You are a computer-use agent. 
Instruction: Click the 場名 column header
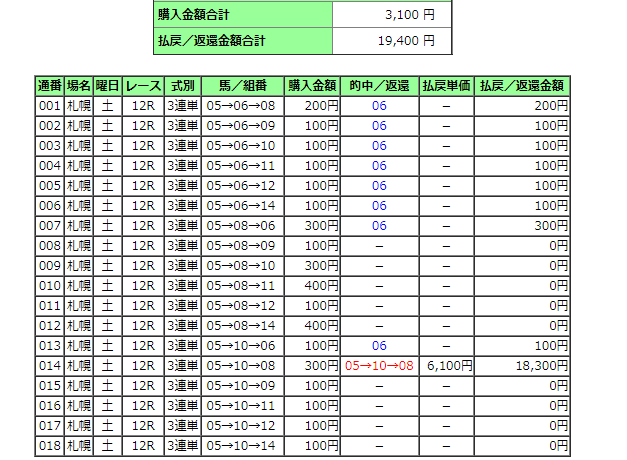[x=79, y=85]
